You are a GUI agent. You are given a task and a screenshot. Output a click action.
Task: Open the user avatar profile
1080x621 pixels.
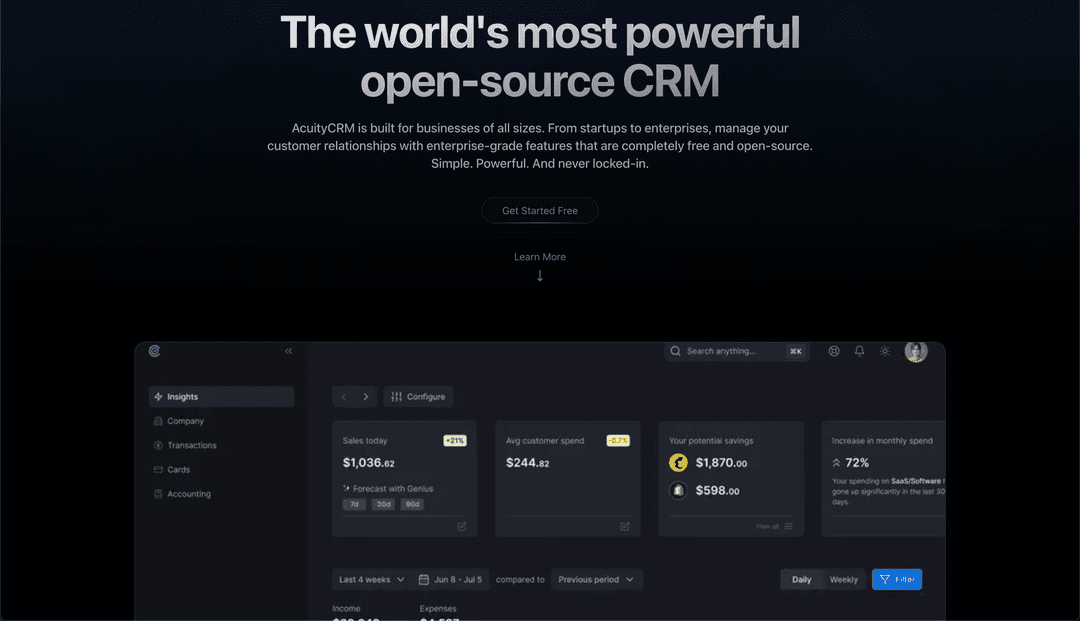[x=916, y=351]
